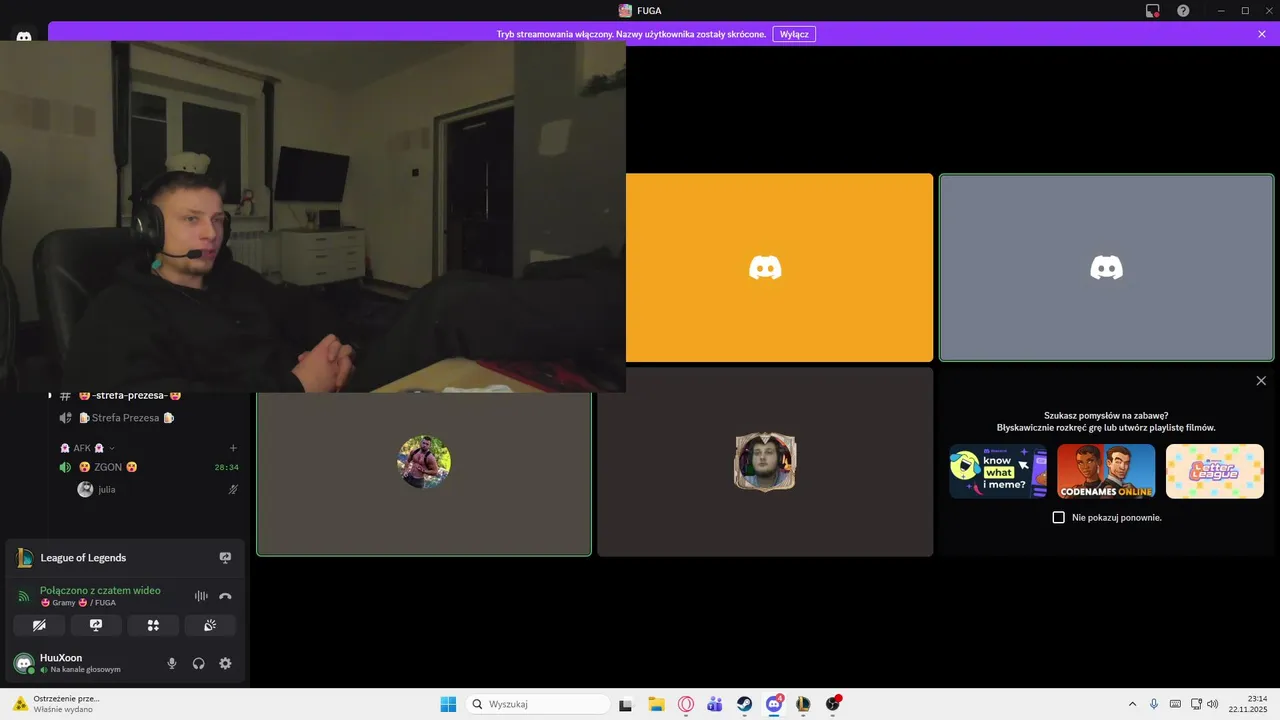1280x720 pixels.
Task: Click the HuuXoon user avatar
Action: [x=23, y=663]
